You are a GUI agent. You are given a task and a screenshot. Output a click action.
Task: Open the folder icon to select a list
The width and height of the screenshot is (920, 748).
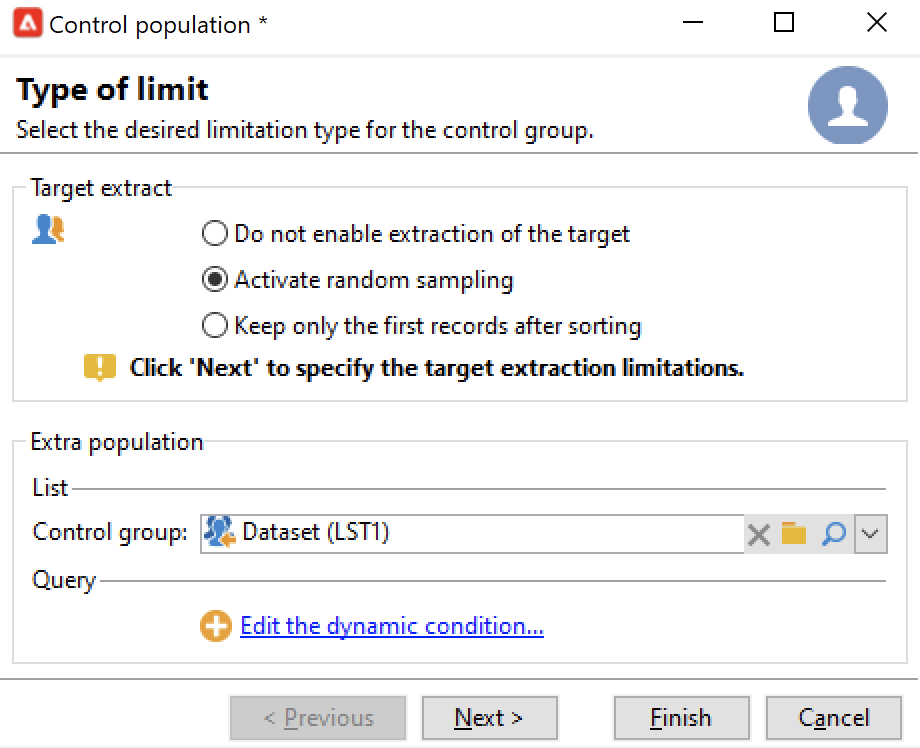pos(794,534)
